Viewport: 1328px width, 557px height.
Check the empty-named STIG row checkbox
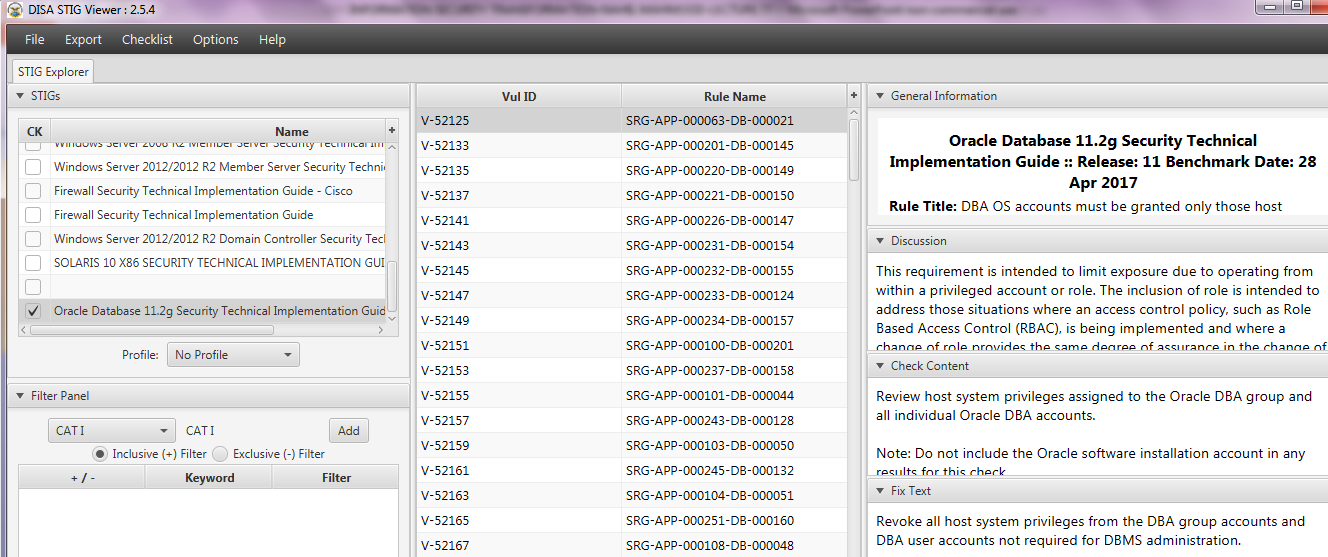(33, 287)
